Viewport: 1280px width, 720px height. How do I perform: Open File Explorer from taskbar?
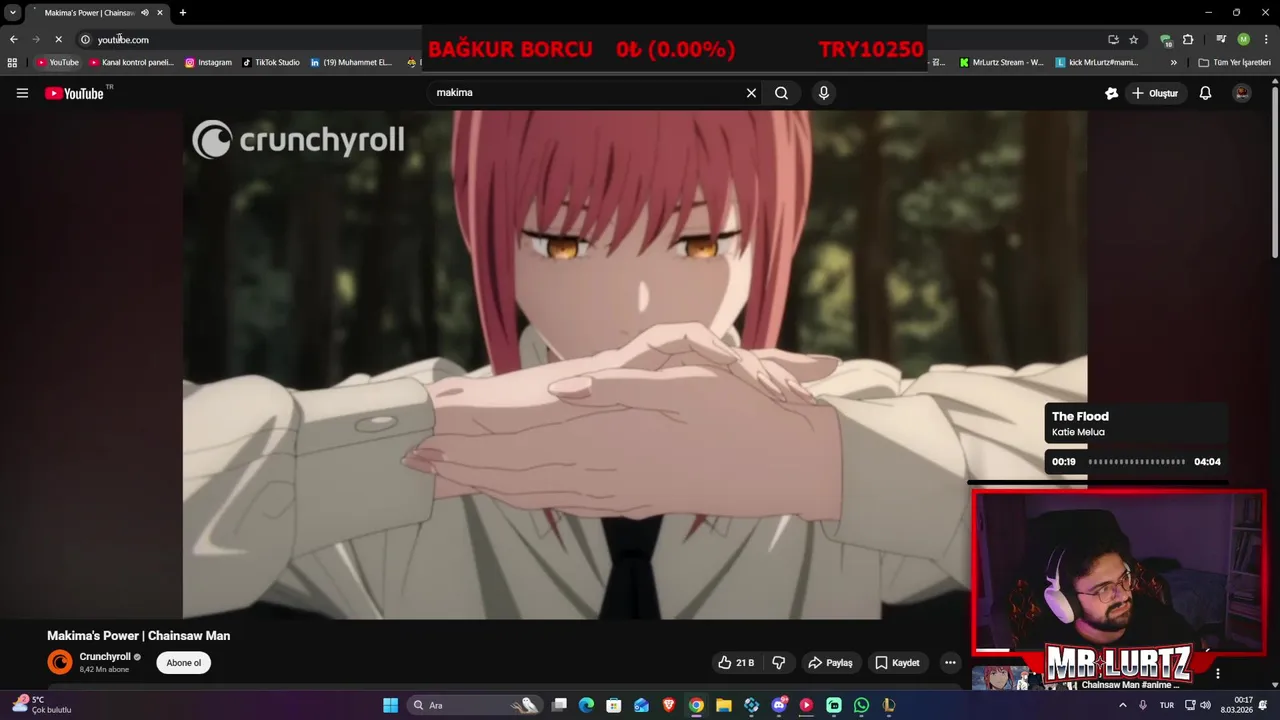pyautogui.click(x=724, y=705)
